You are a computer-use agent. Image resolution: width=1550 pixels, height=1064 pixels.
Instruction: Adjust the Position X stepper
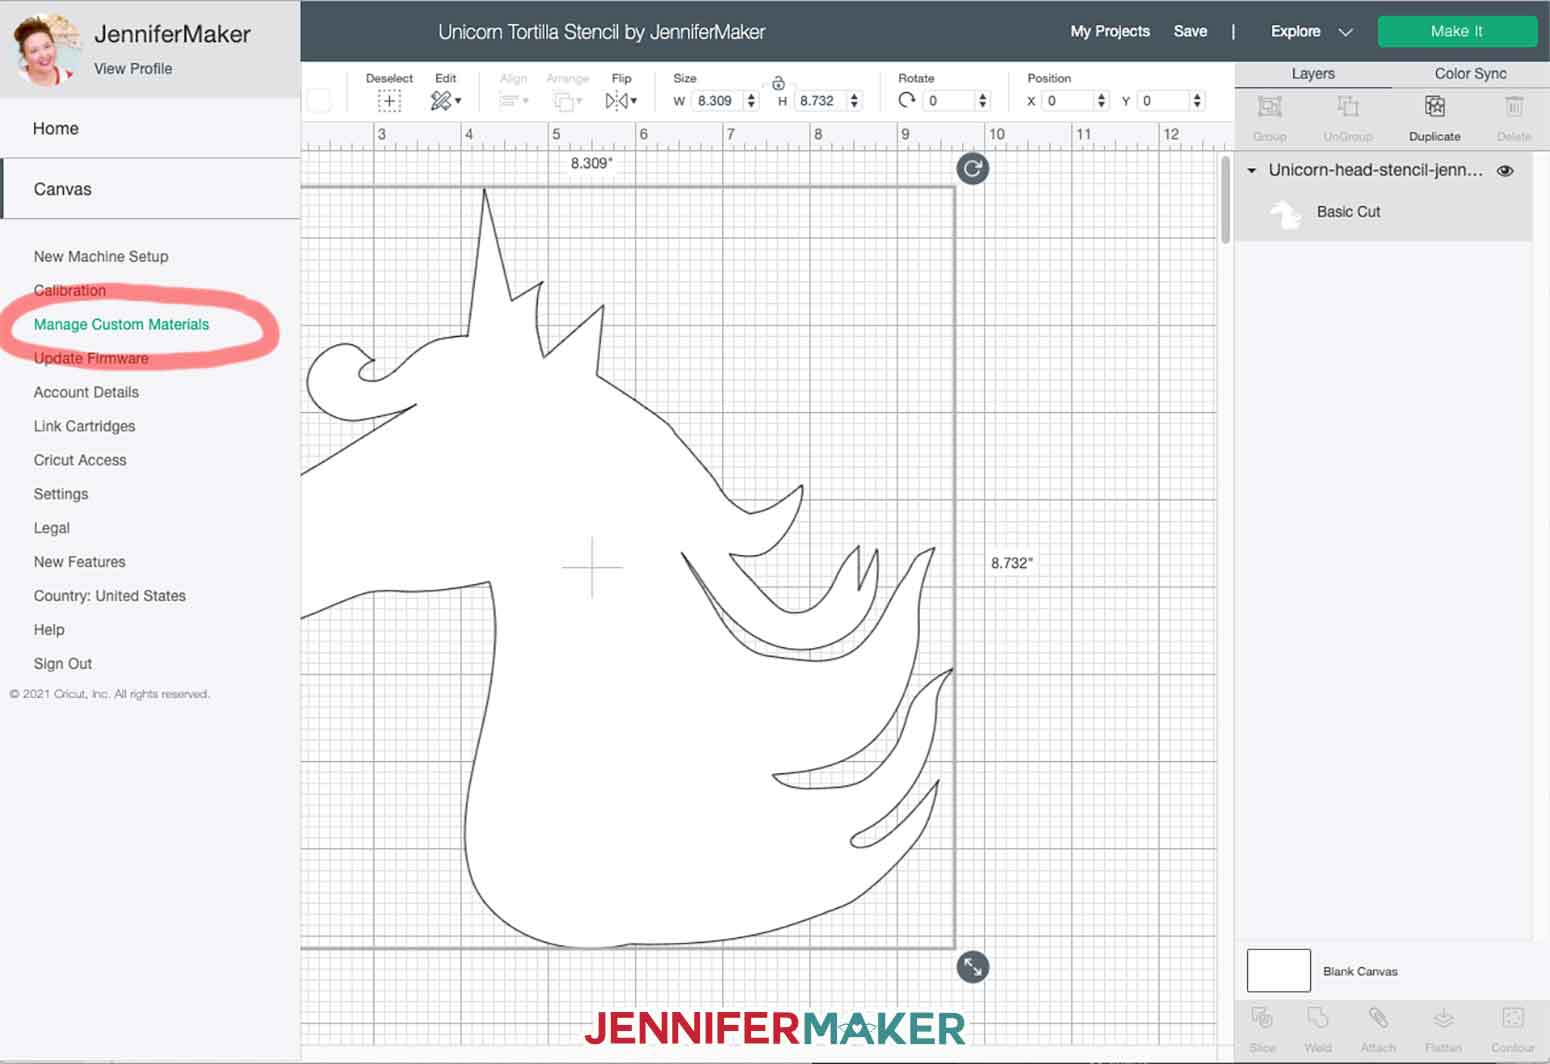tap(1102, 100)
